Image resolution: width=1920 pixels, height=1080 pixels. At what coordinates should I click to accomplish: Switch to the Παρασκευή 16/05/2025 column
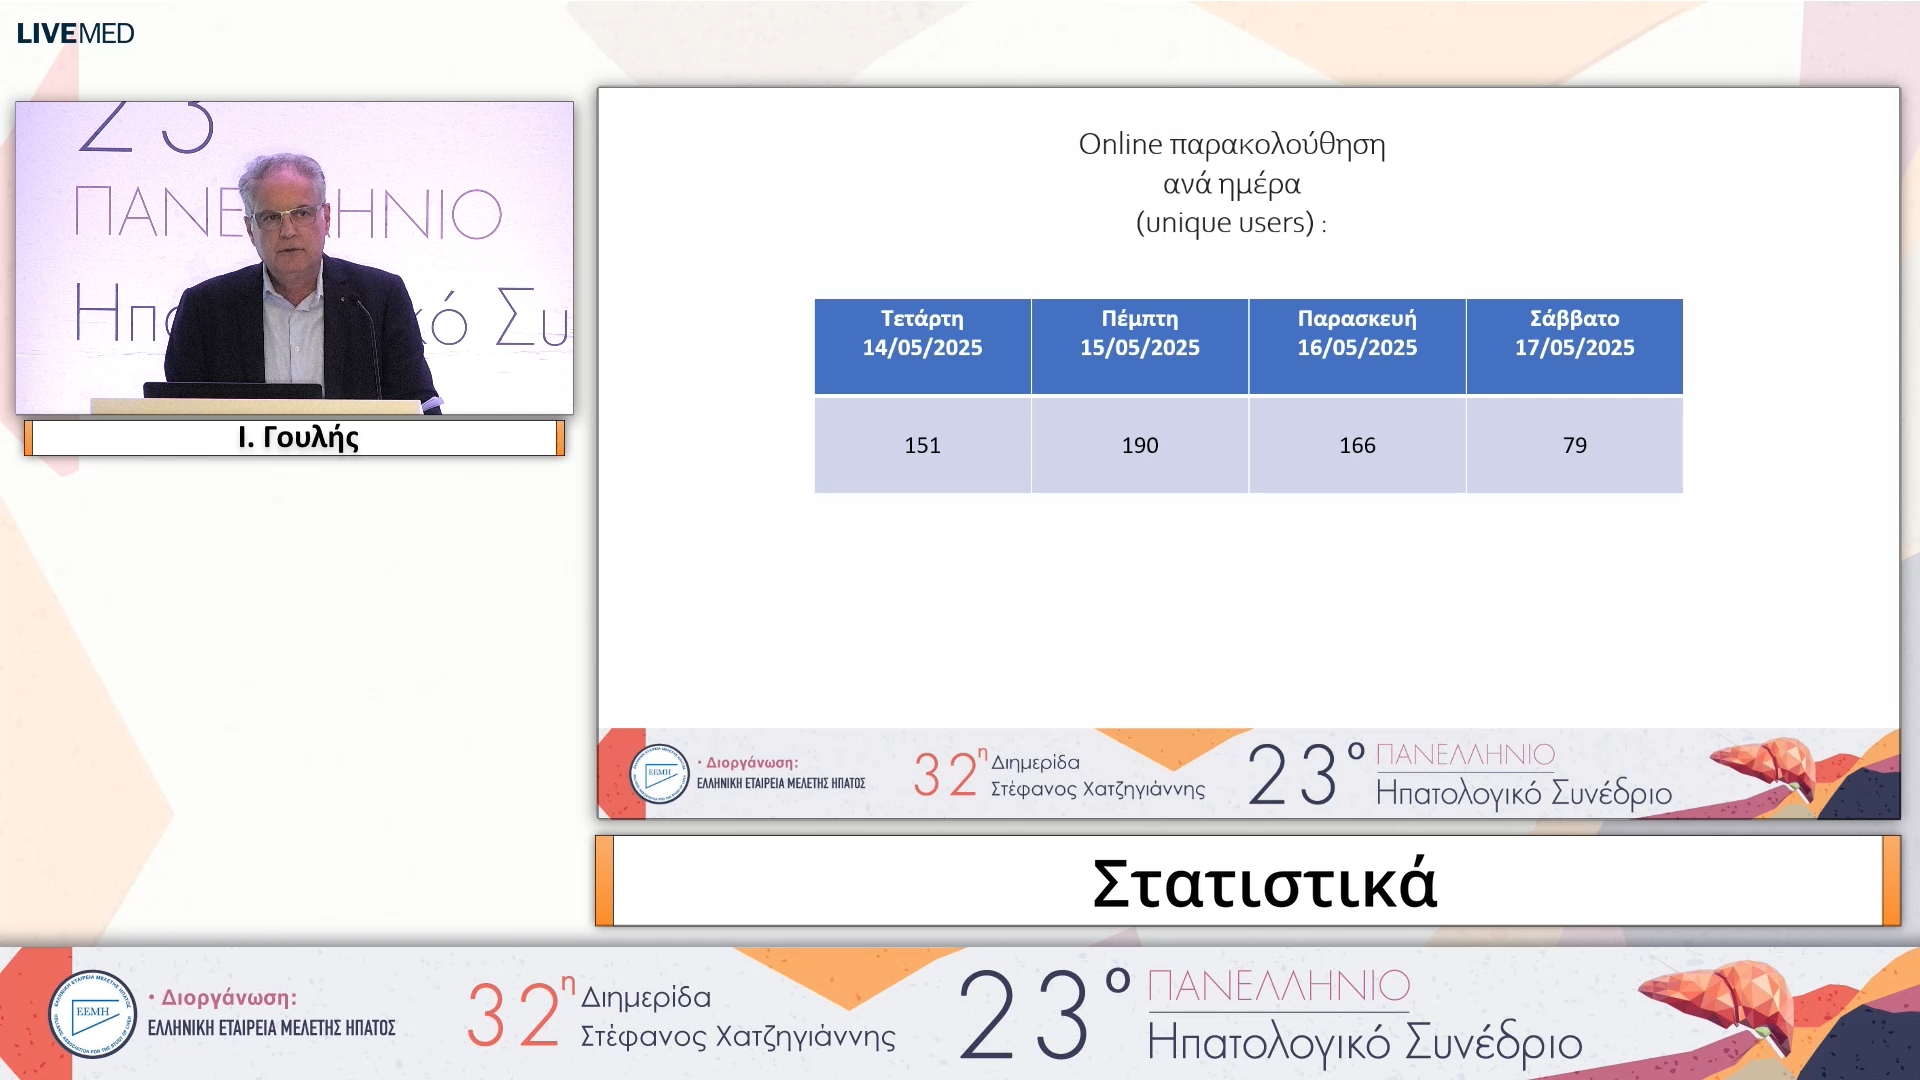pyautogui.click(x=1357, y=334)
